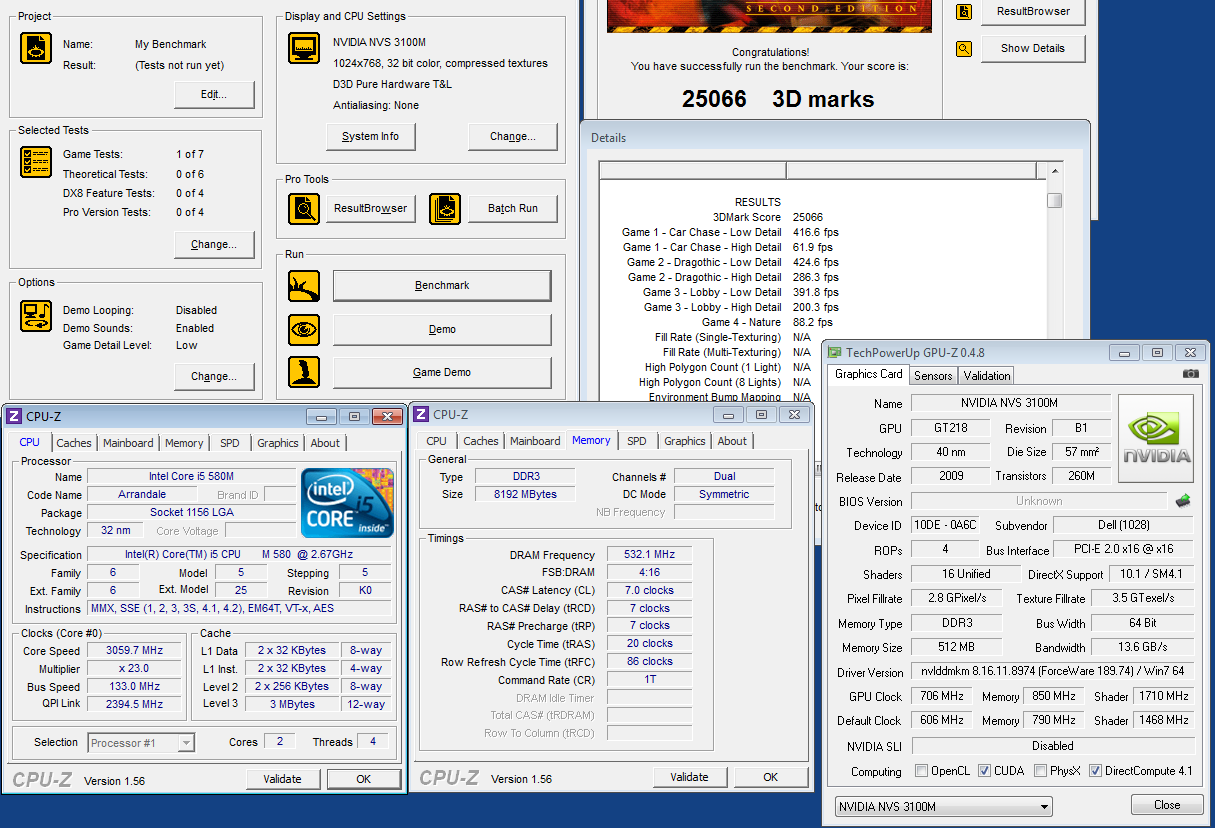Open the About tab in CPU-Z Memory window

pyautogui.click(x=732, y=441)
